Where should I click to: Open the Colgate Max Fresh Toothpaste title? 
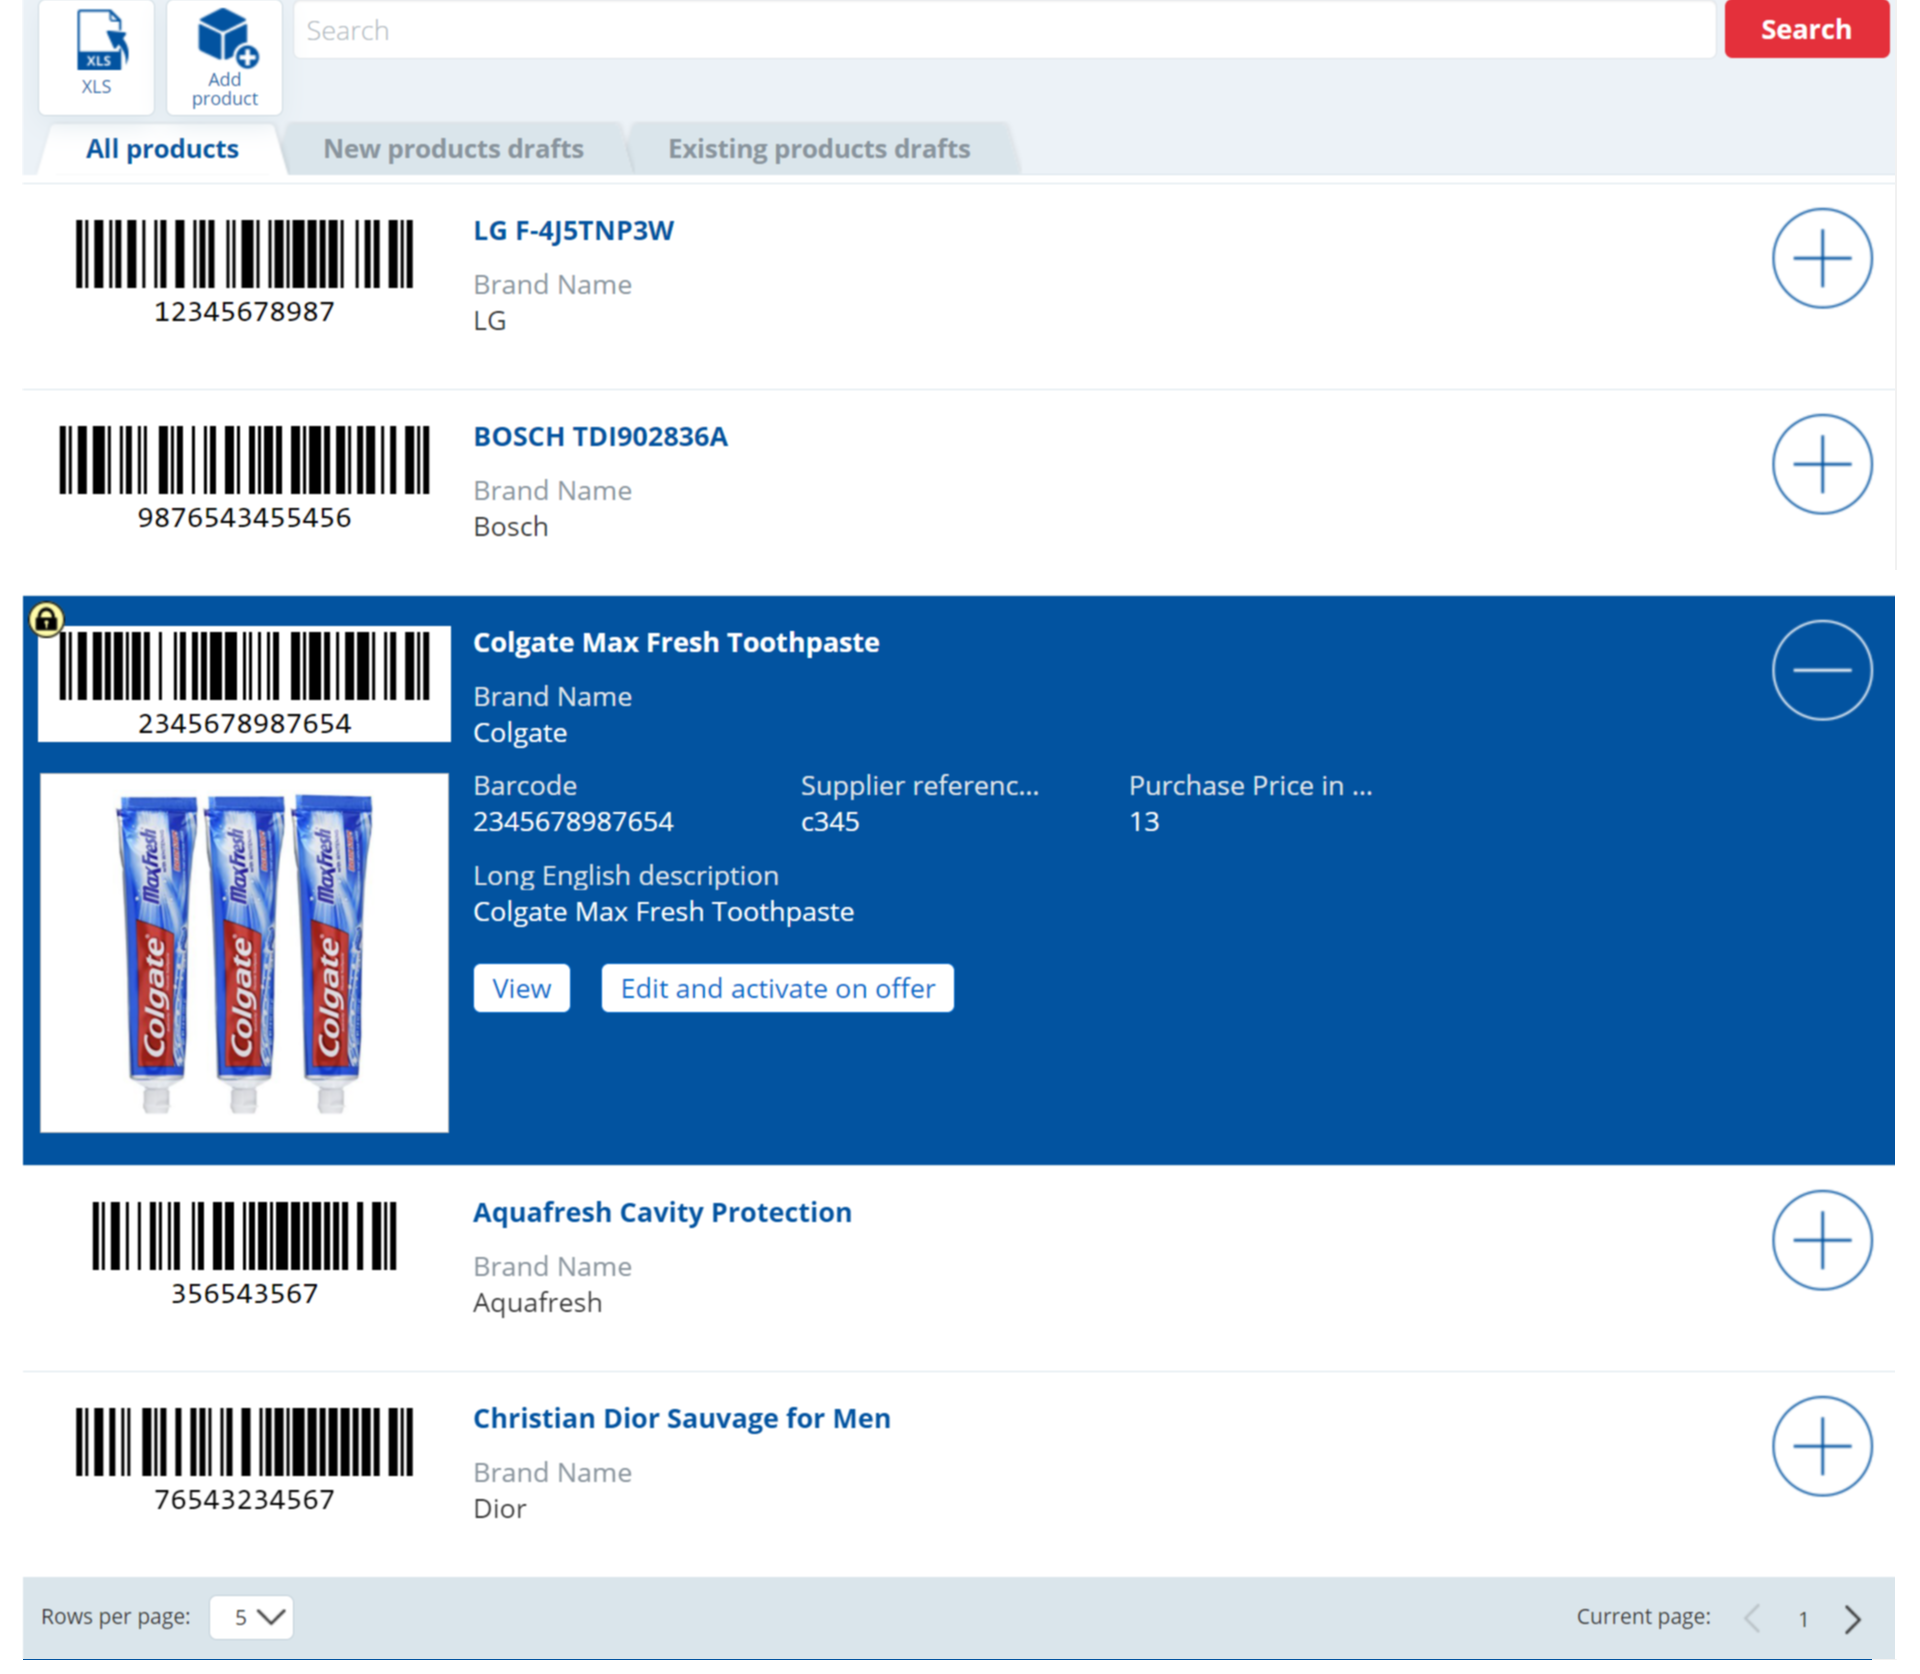(676, 642)
